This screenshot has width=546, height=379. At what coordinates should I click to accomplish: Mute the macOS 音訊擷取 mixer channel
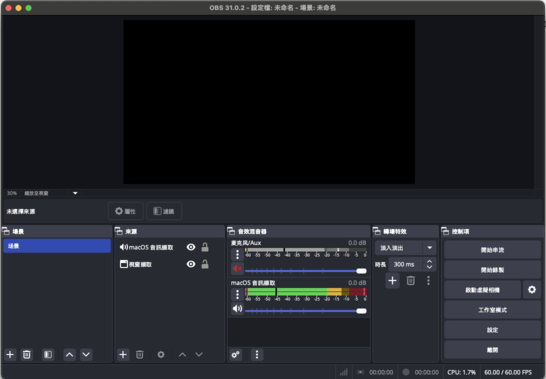[237, 309]
